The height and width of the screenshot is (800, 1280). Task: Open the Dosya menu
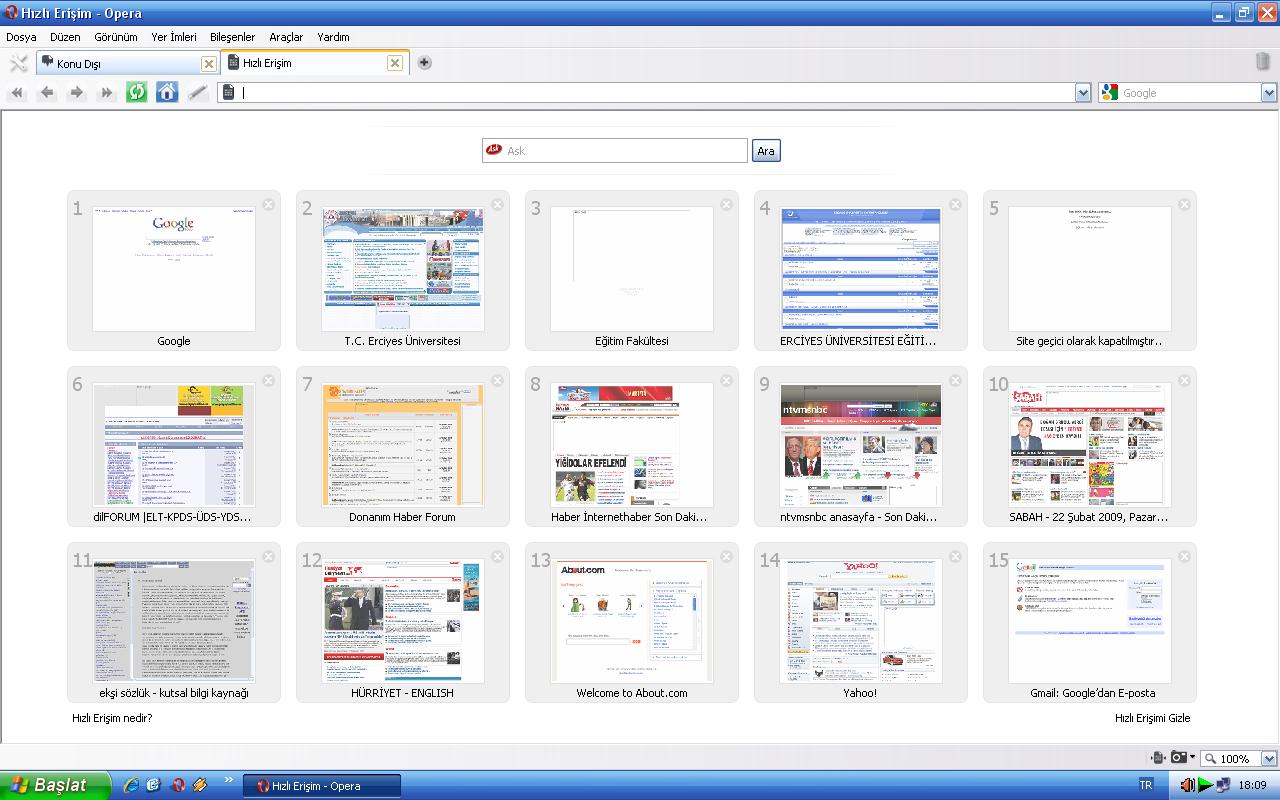coord(21,37)
